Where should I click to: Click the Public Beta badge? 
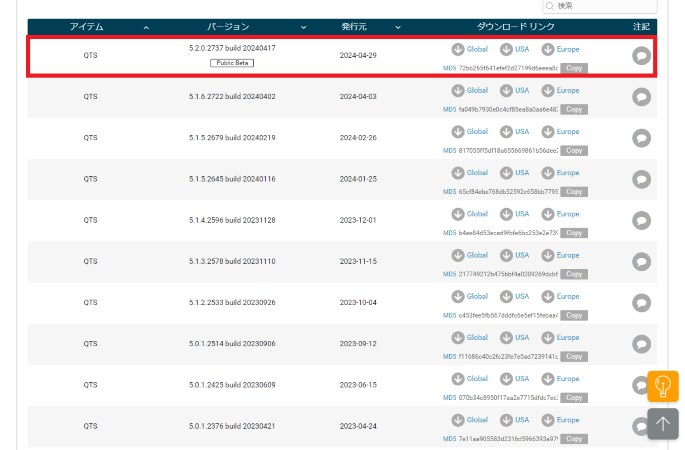(x=232, y=63)
